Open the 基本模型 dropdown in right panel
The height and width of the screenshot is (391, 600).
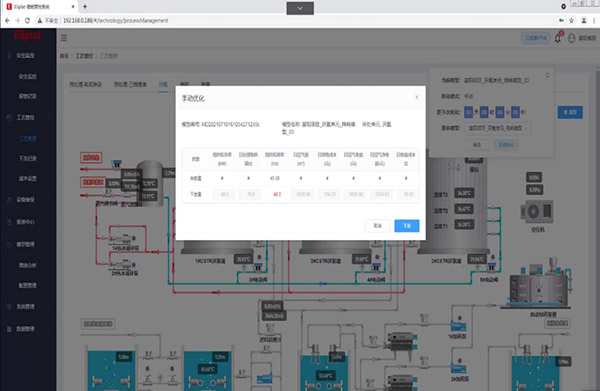point(497,128)
